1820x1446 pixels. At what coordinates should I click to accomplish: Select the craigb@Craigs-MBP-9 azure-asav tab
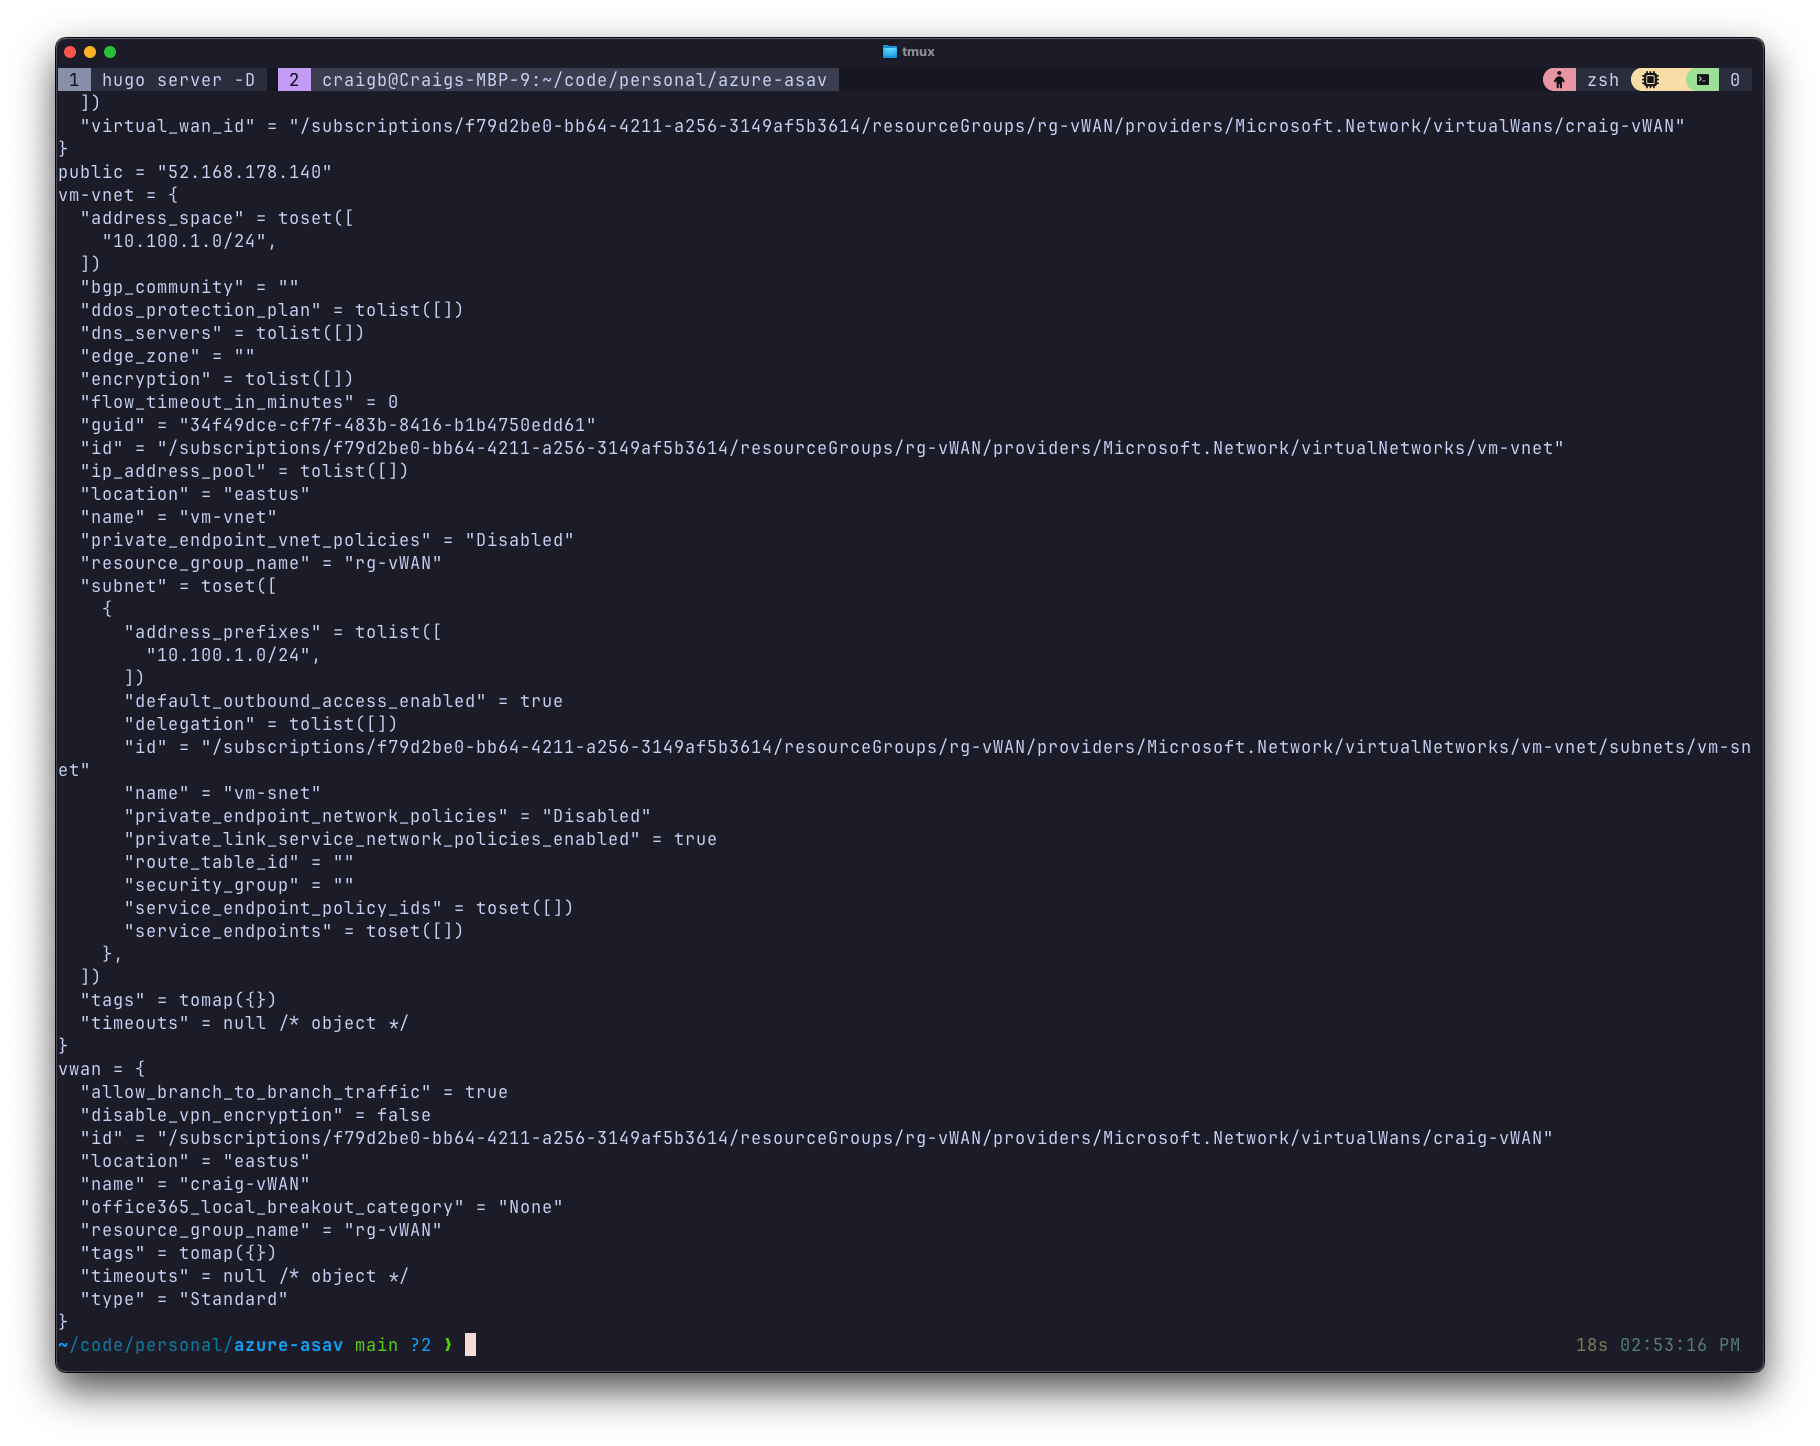pos(574,80)
